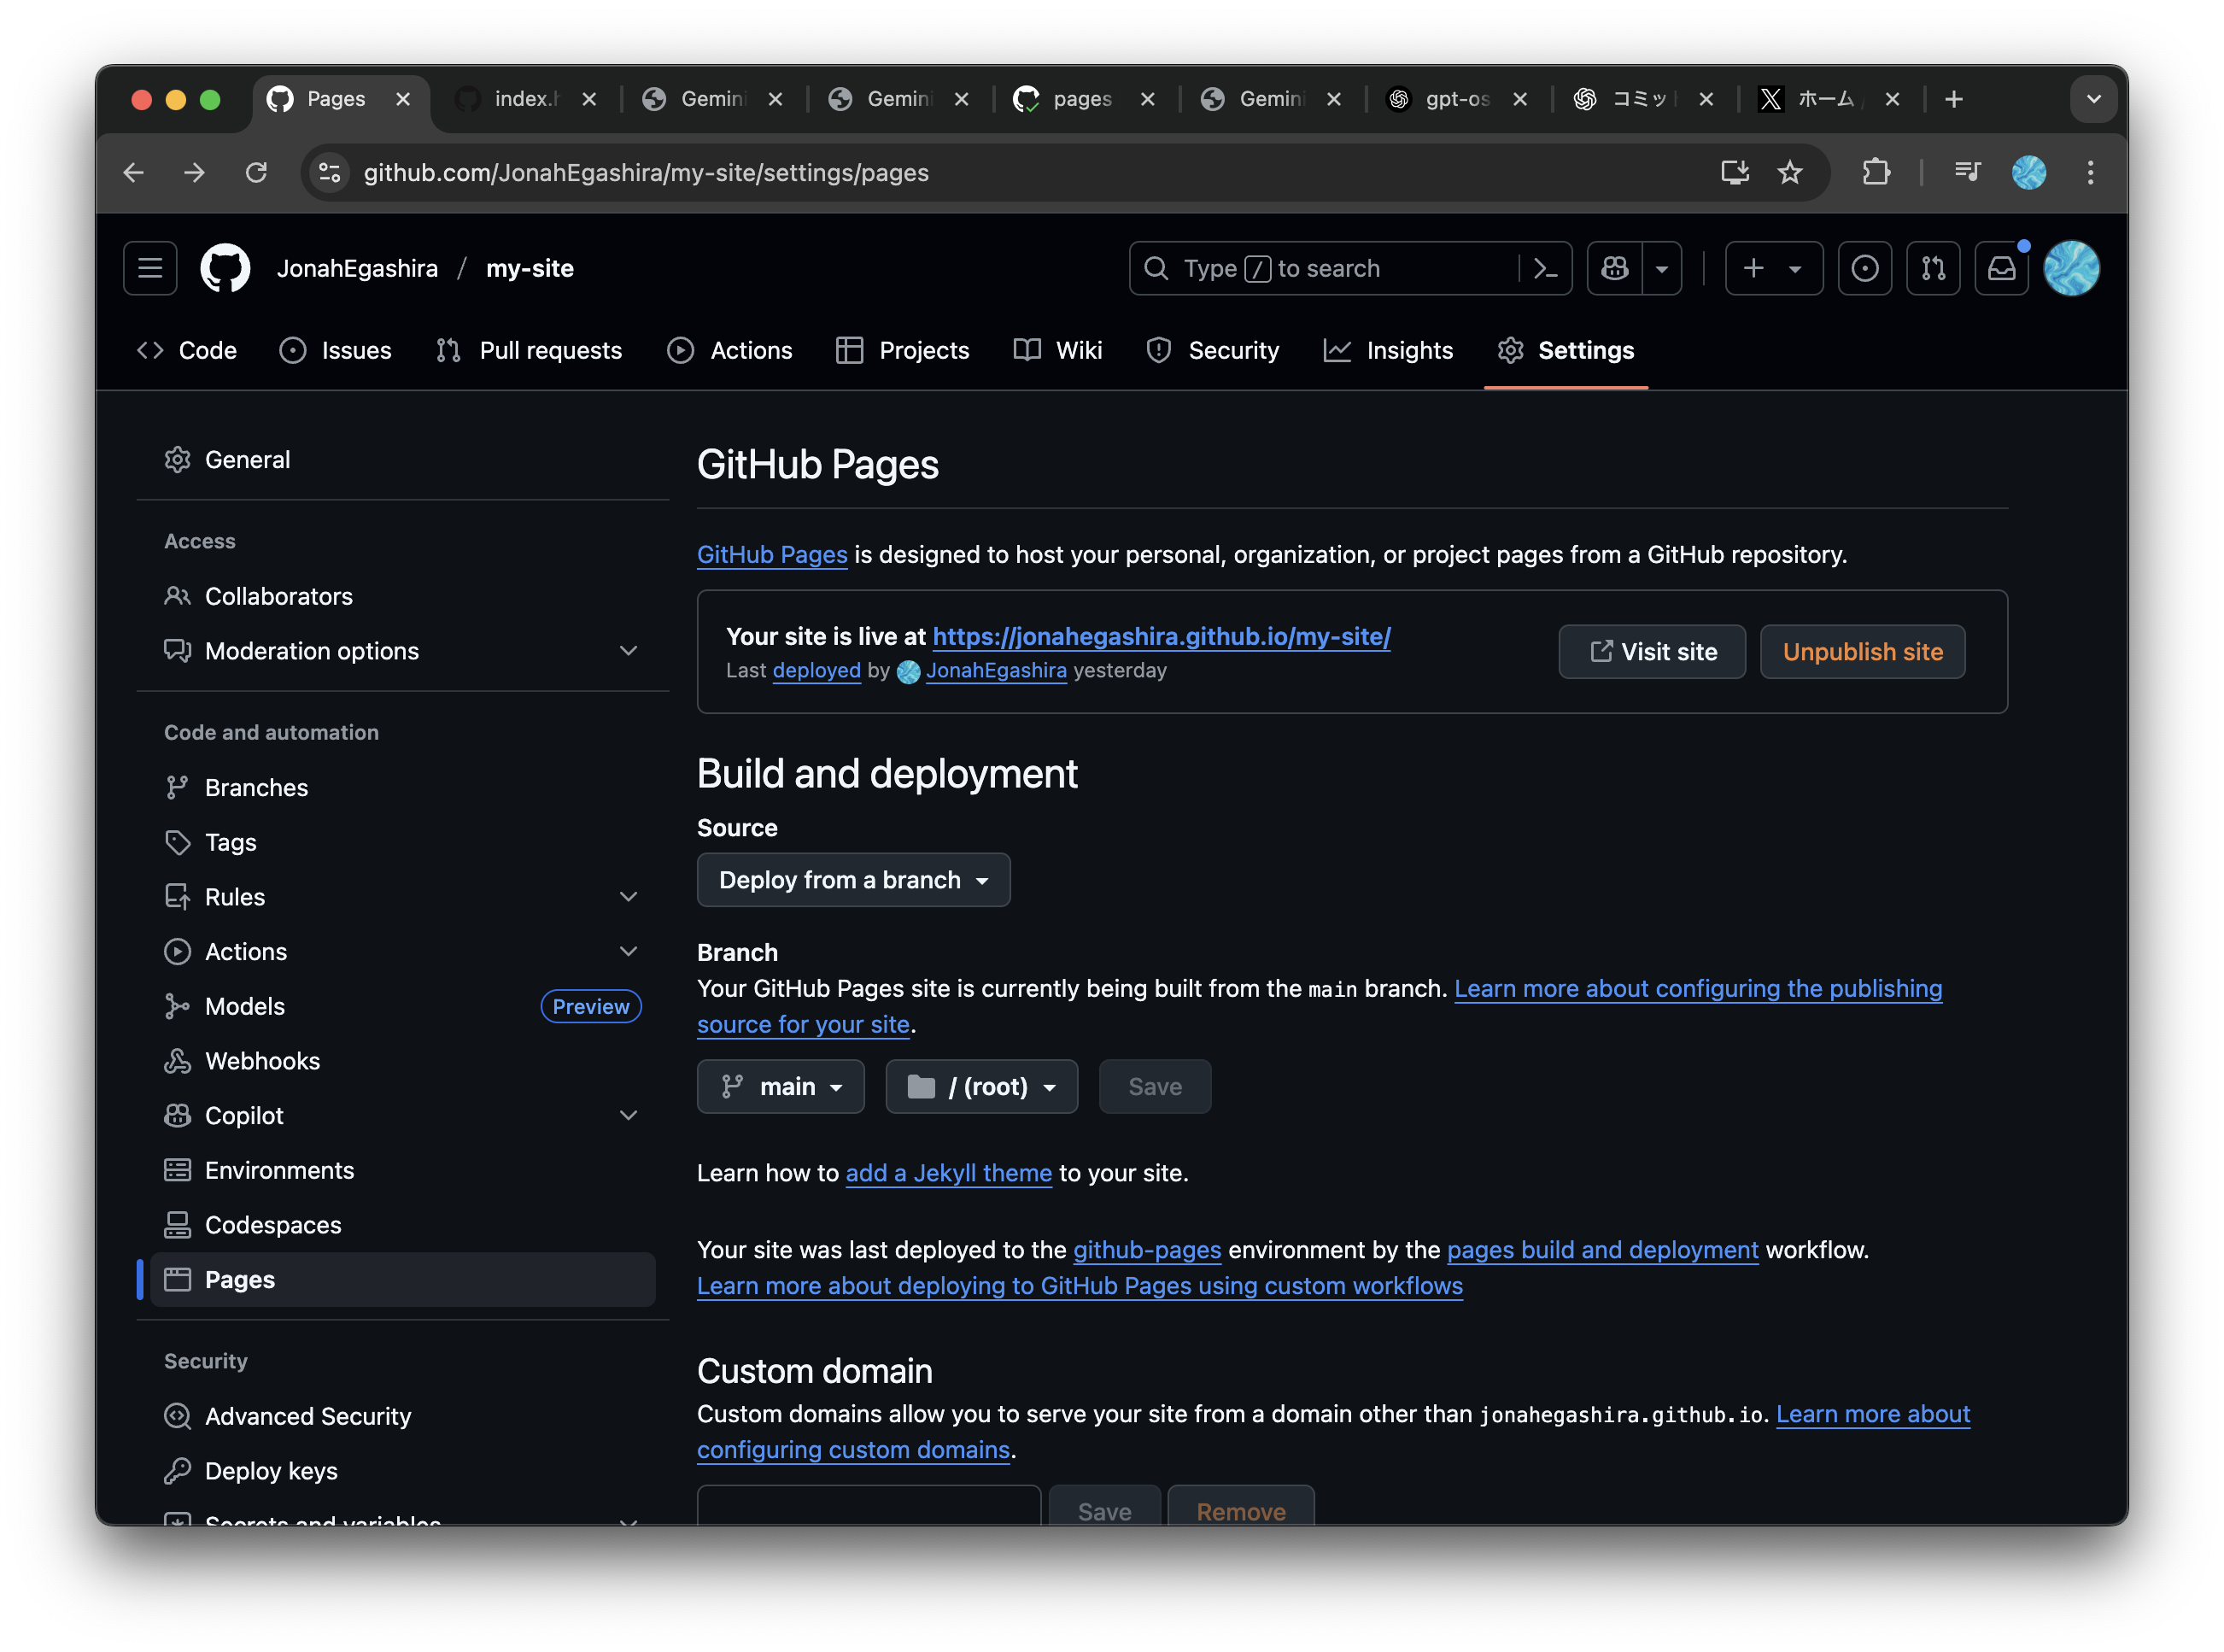This screenshot has width=2224, height=1652.
Task: Open the create new dropdown arrow
Action: (x=1796, y=268)
